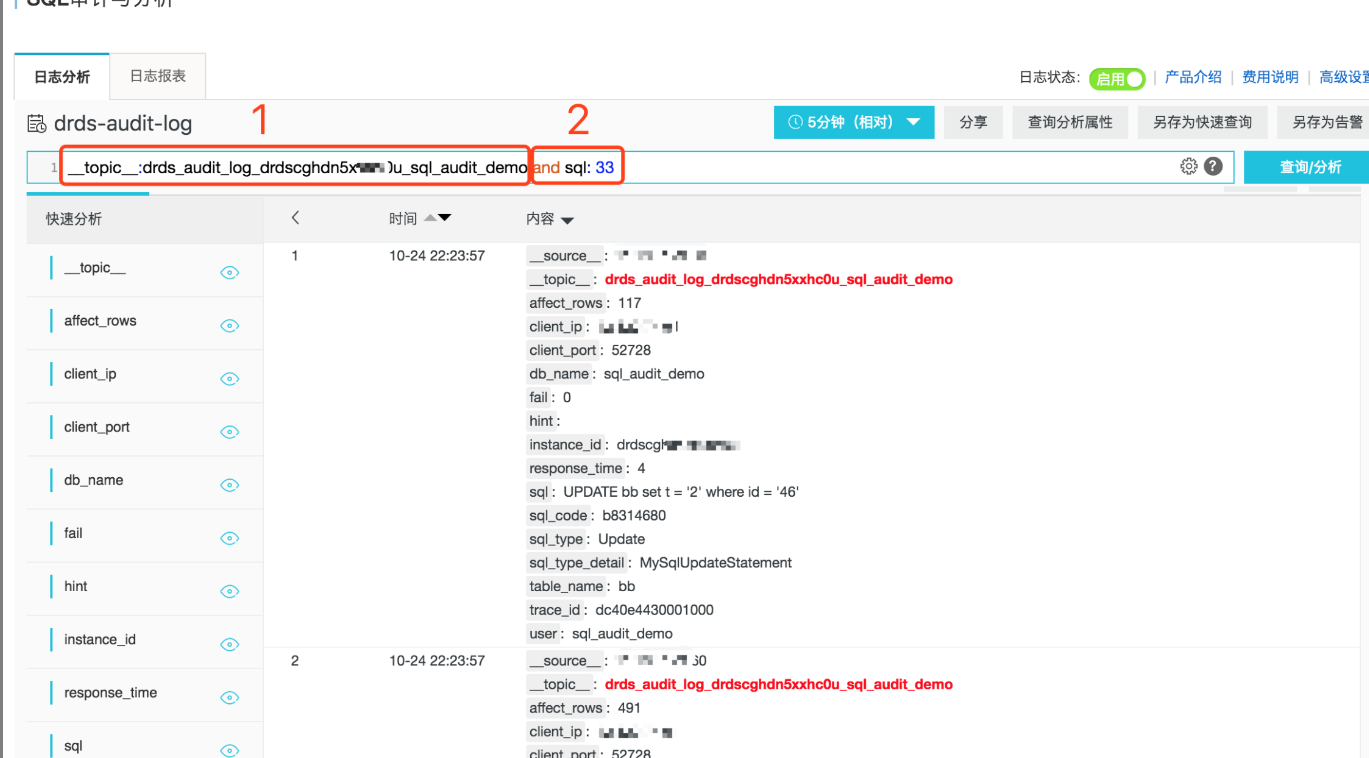Select client_port field in quick analysis
The width and height of the screenshot is (1369, 758).
click(x=97, y=427)
